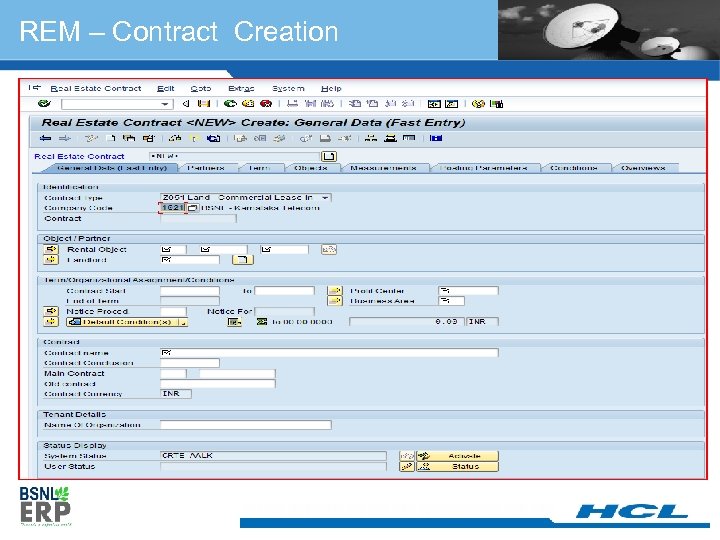Click the Profit Center input field

468,291
